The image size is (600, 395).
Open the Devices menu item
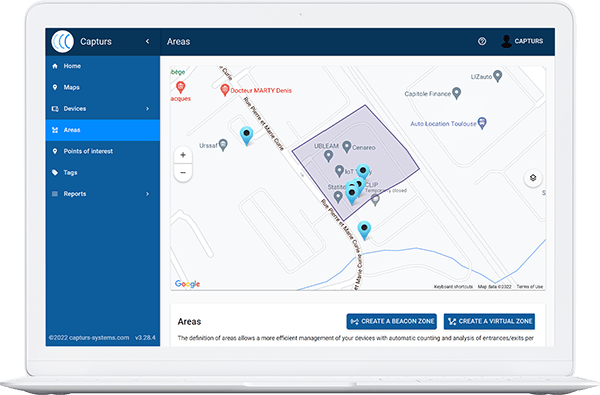103,109
